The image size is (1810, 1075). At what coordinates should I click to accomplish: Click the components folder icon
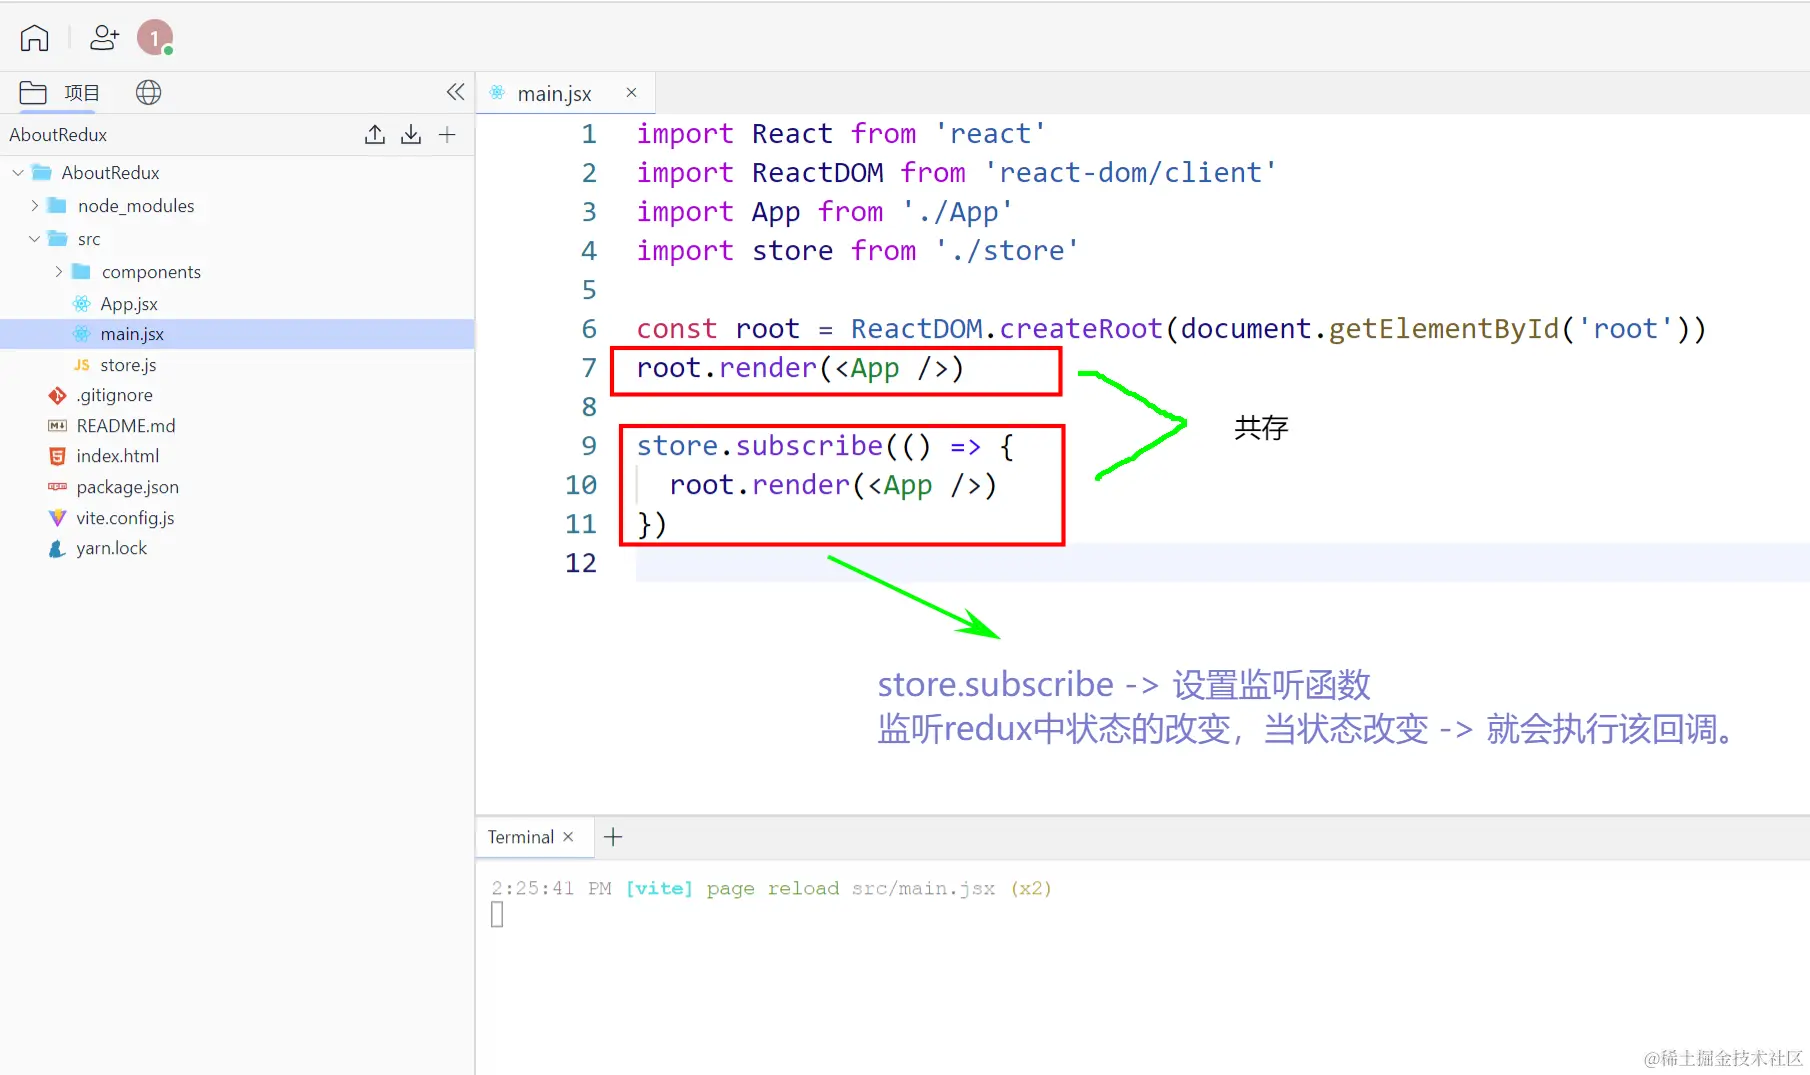pos(82,272)
